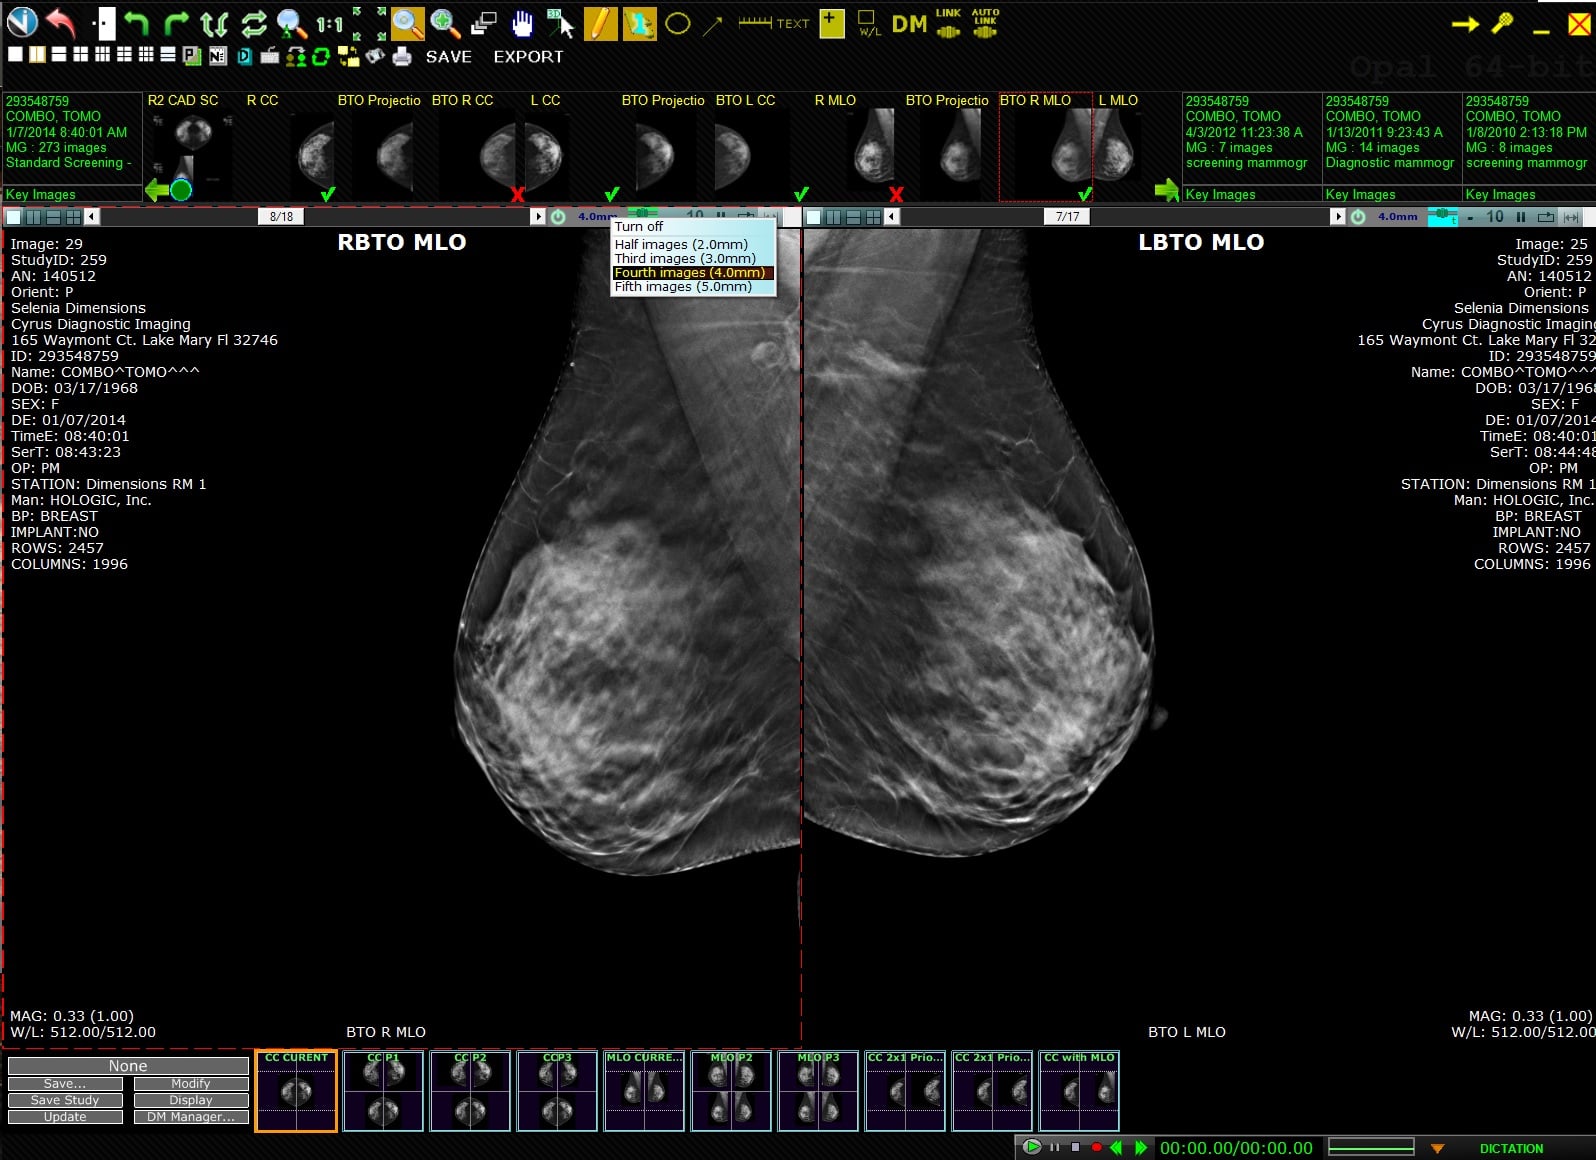The image size is (1596, 1160).
Task: Click the orange dictation dropdown arrow
Action: point(1437,1149)
